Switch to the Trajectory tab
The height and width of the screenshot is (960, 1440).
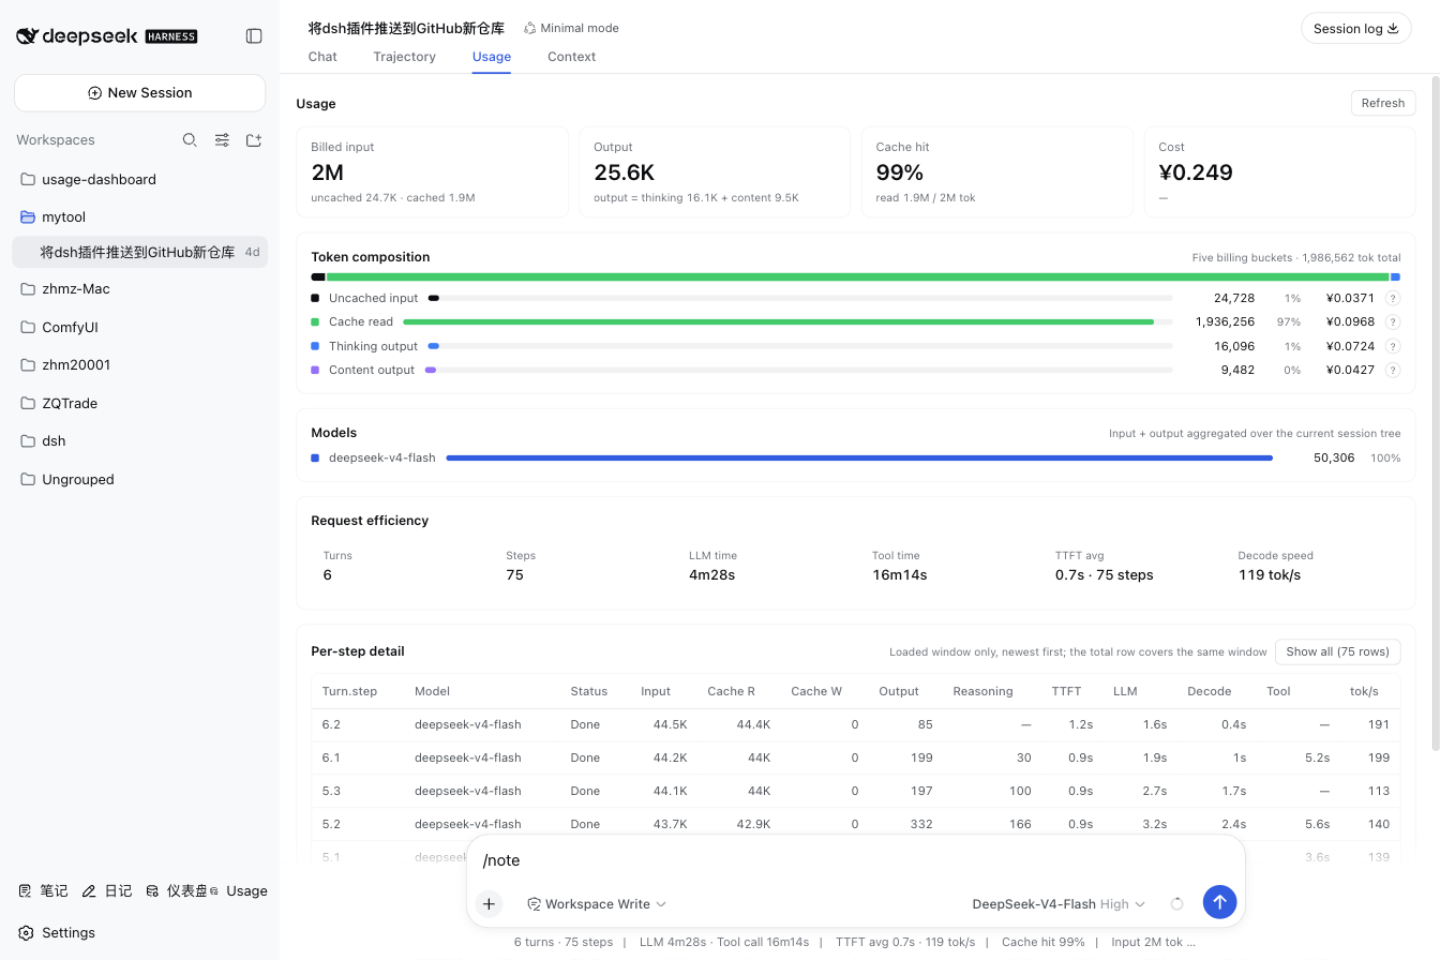point(404,57)
